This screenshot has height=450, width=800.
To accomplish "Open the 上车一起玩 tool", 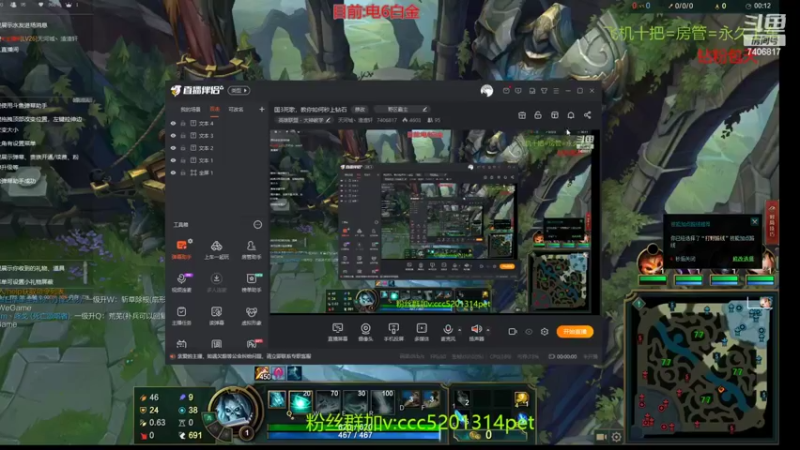I will point(216,249).
